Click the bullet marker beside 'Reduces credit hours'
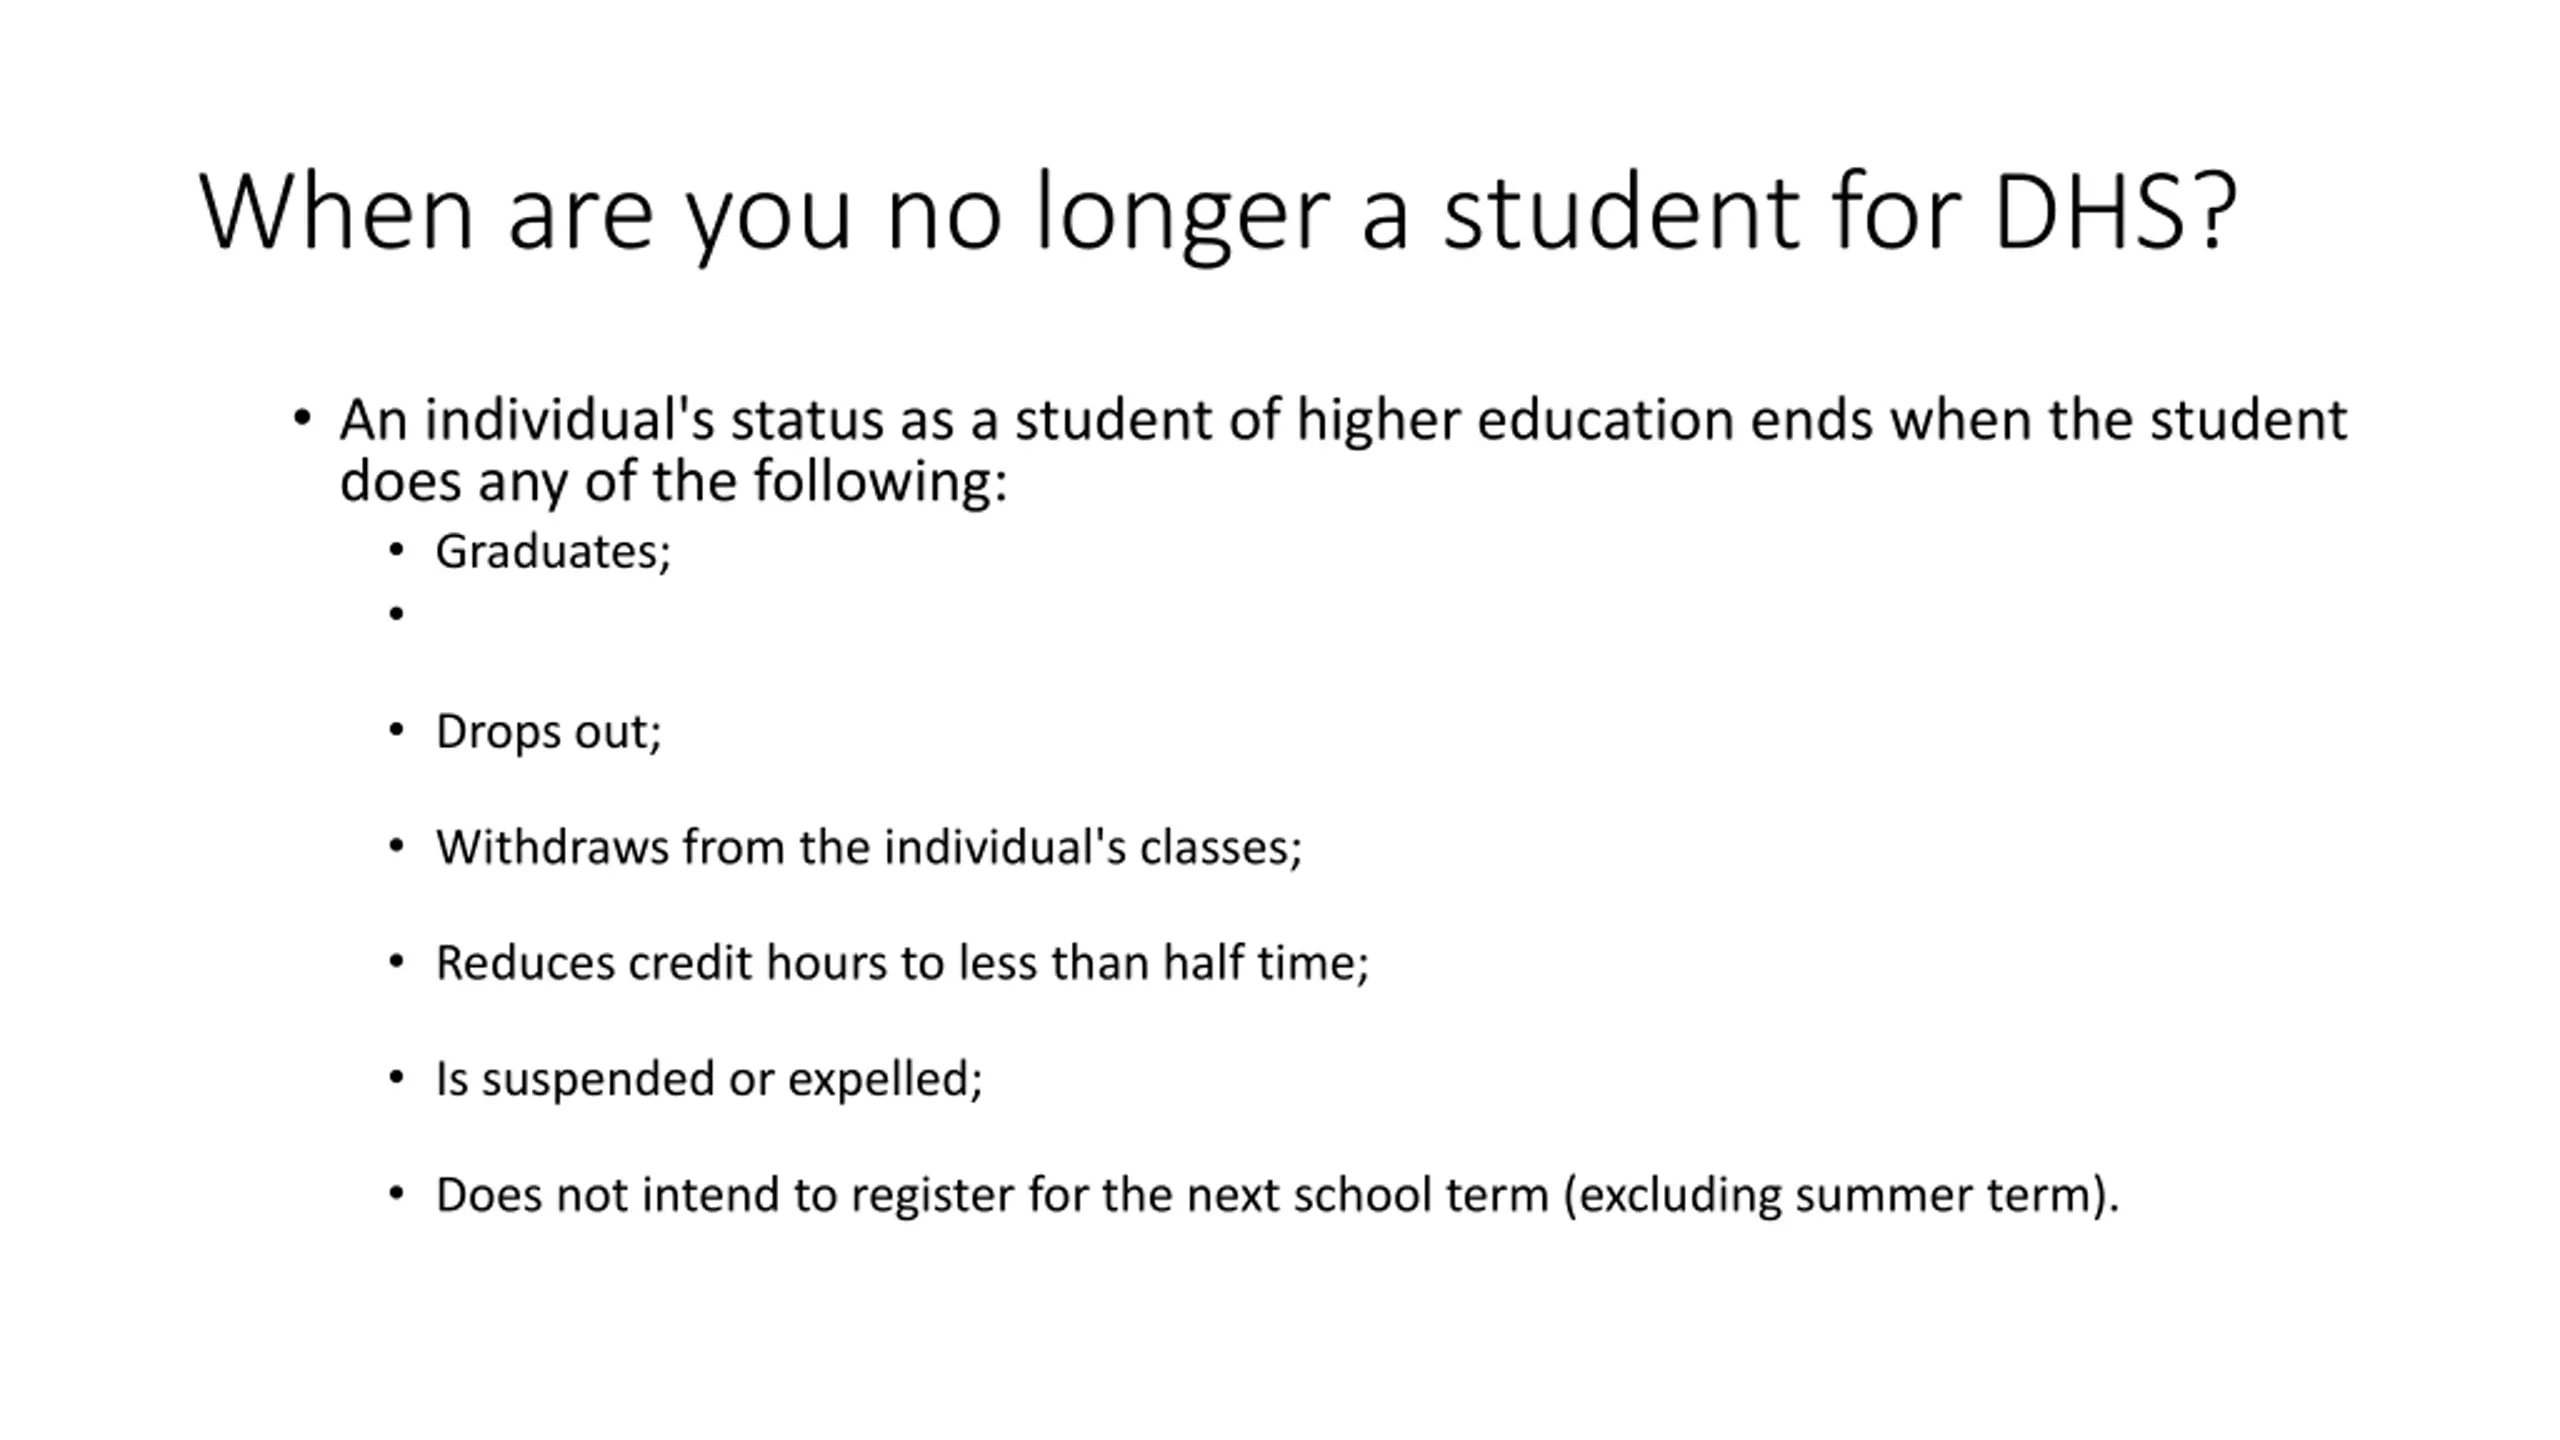 click(x=396, y=962)
